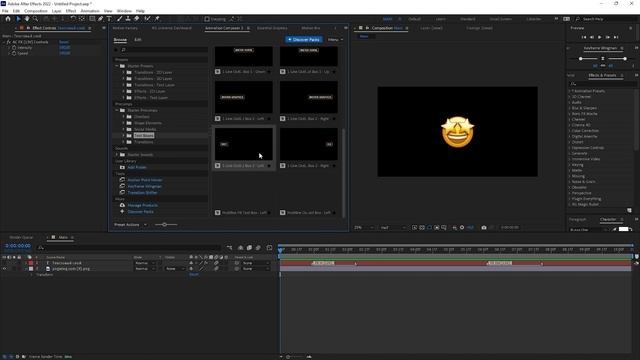Toggle the motion blur icon in the timeline header
Screen dimensions: 640x360
point(258,248)
